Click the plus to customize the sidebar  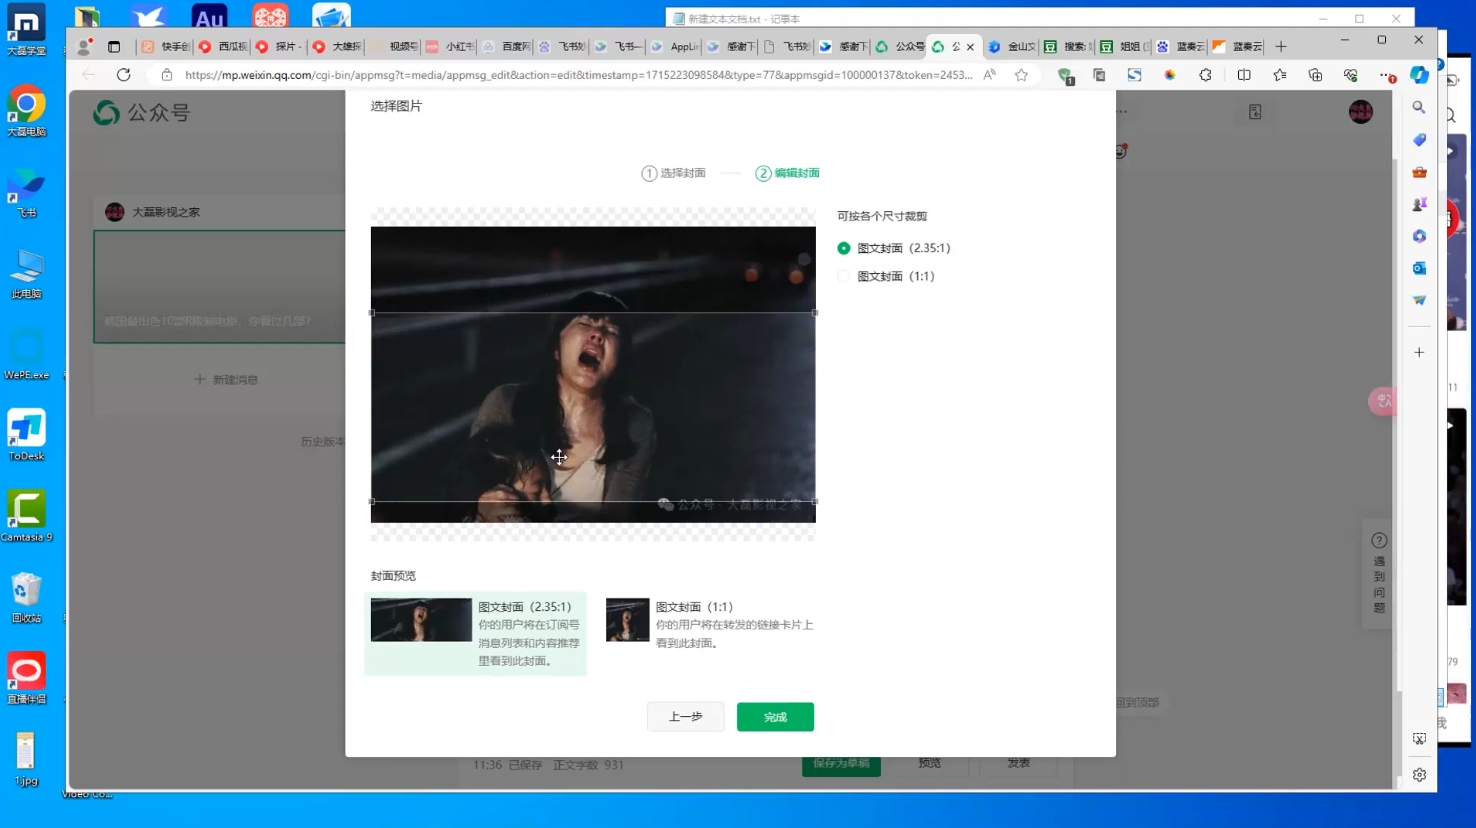point(1418,352)
